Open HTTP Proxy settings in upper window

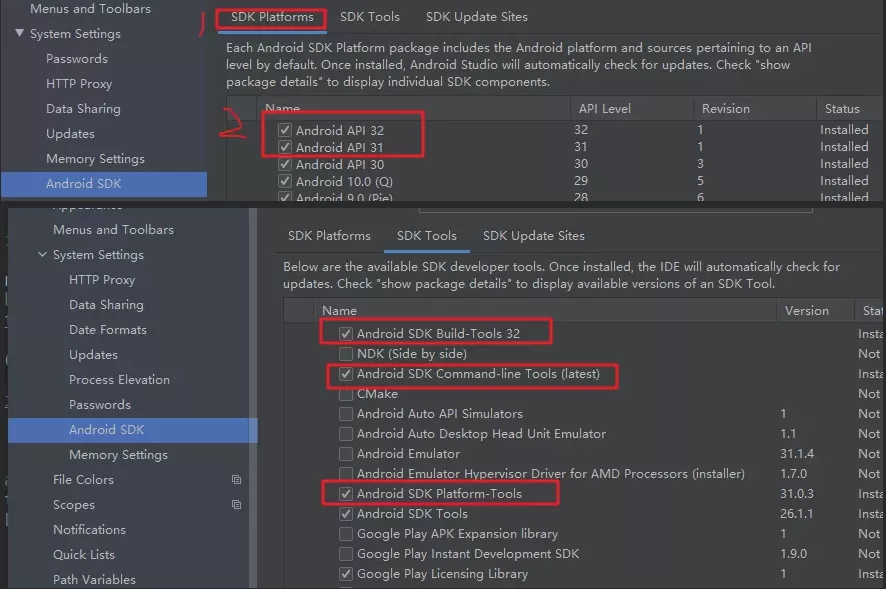point(79,84)
